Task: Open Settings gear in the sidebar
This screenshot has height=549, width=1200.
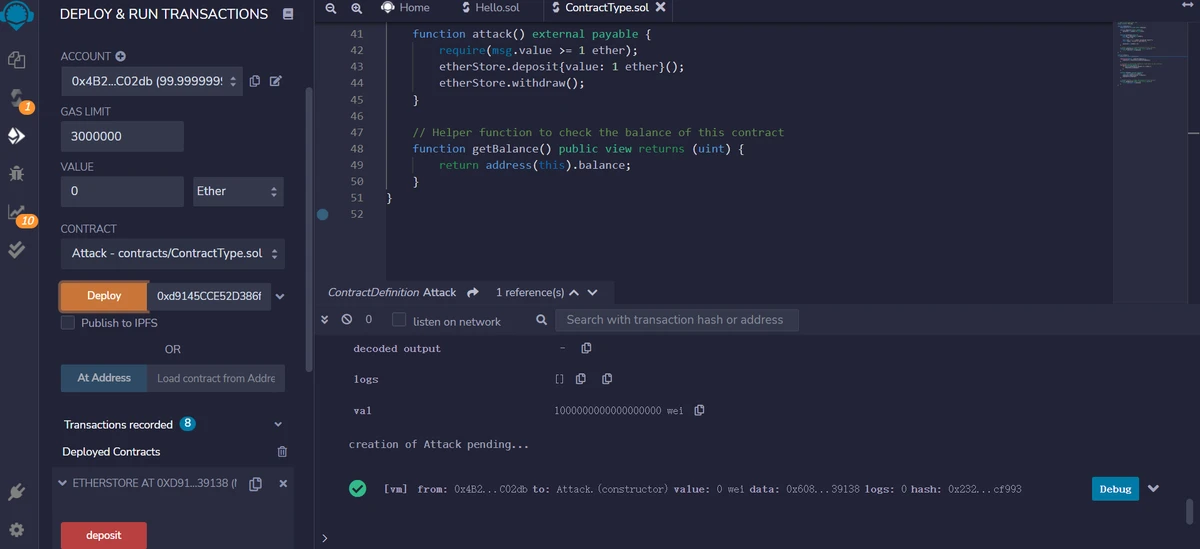Action: [x=16, y=529]
